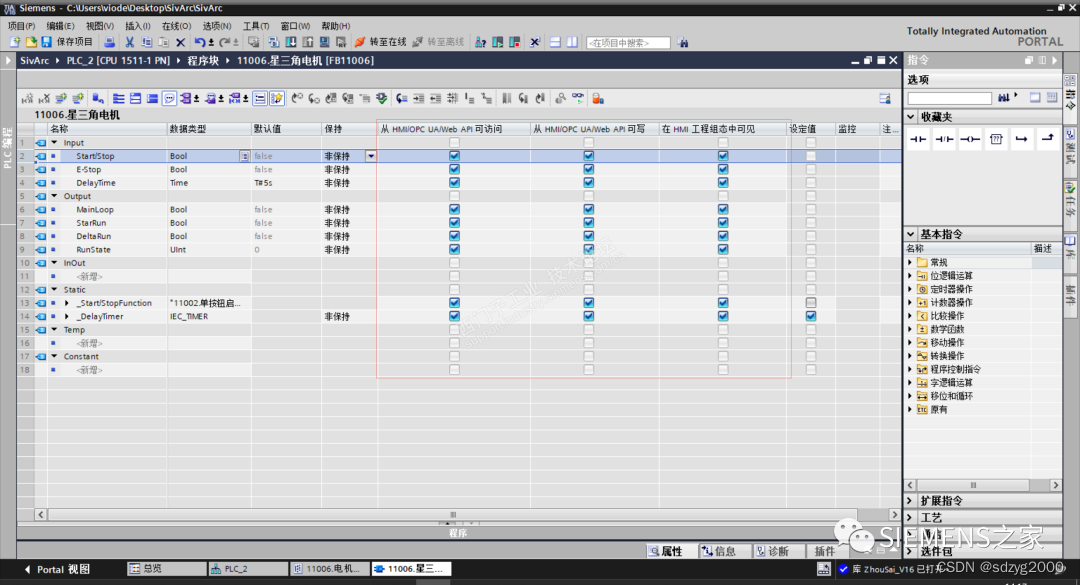Uncheck setpoint checkbox for _DelayTimer
Screen dimensions: 1080x585
(x=811, y=316)
